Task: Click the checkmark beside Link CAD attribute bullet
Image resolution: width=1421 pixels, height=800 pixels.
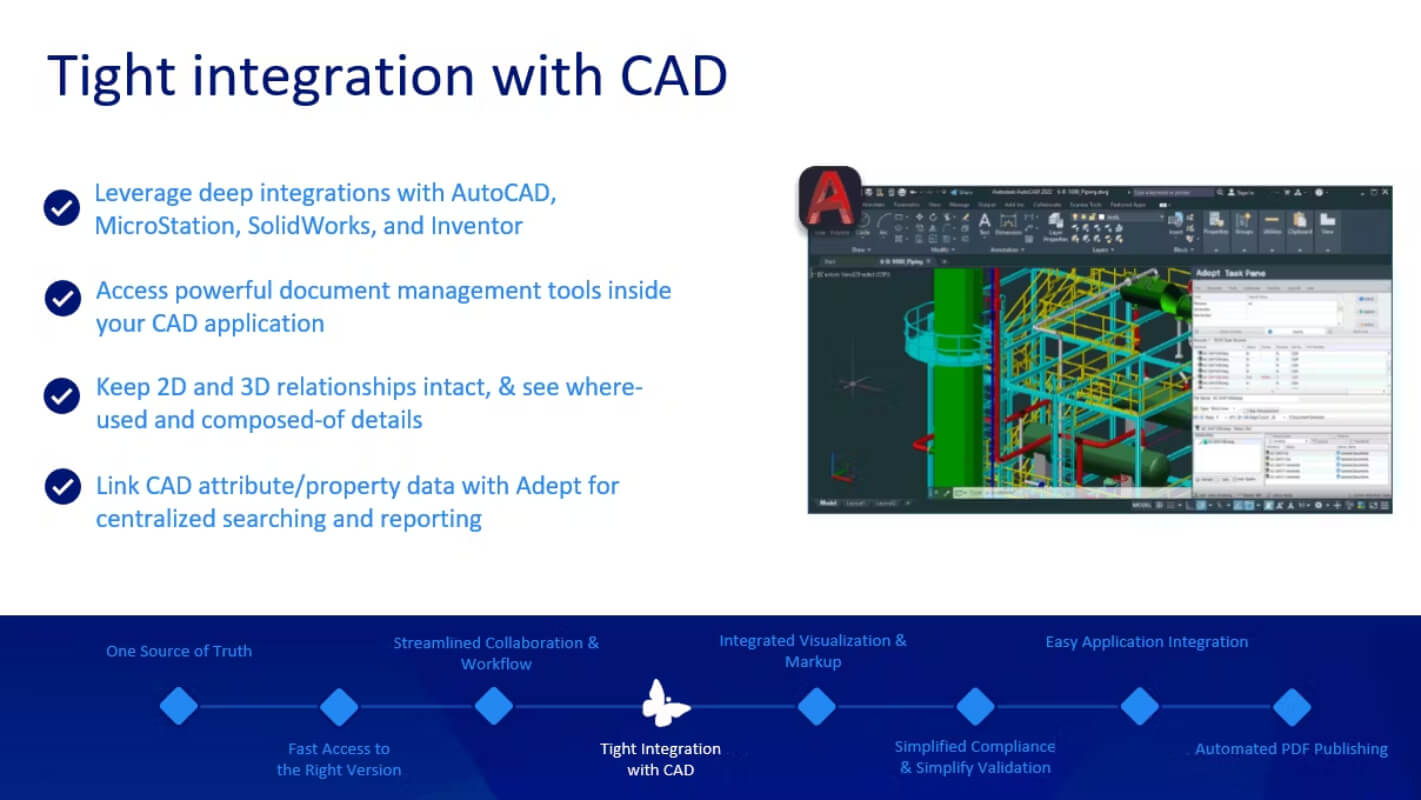Action: [x=62, y=486]
